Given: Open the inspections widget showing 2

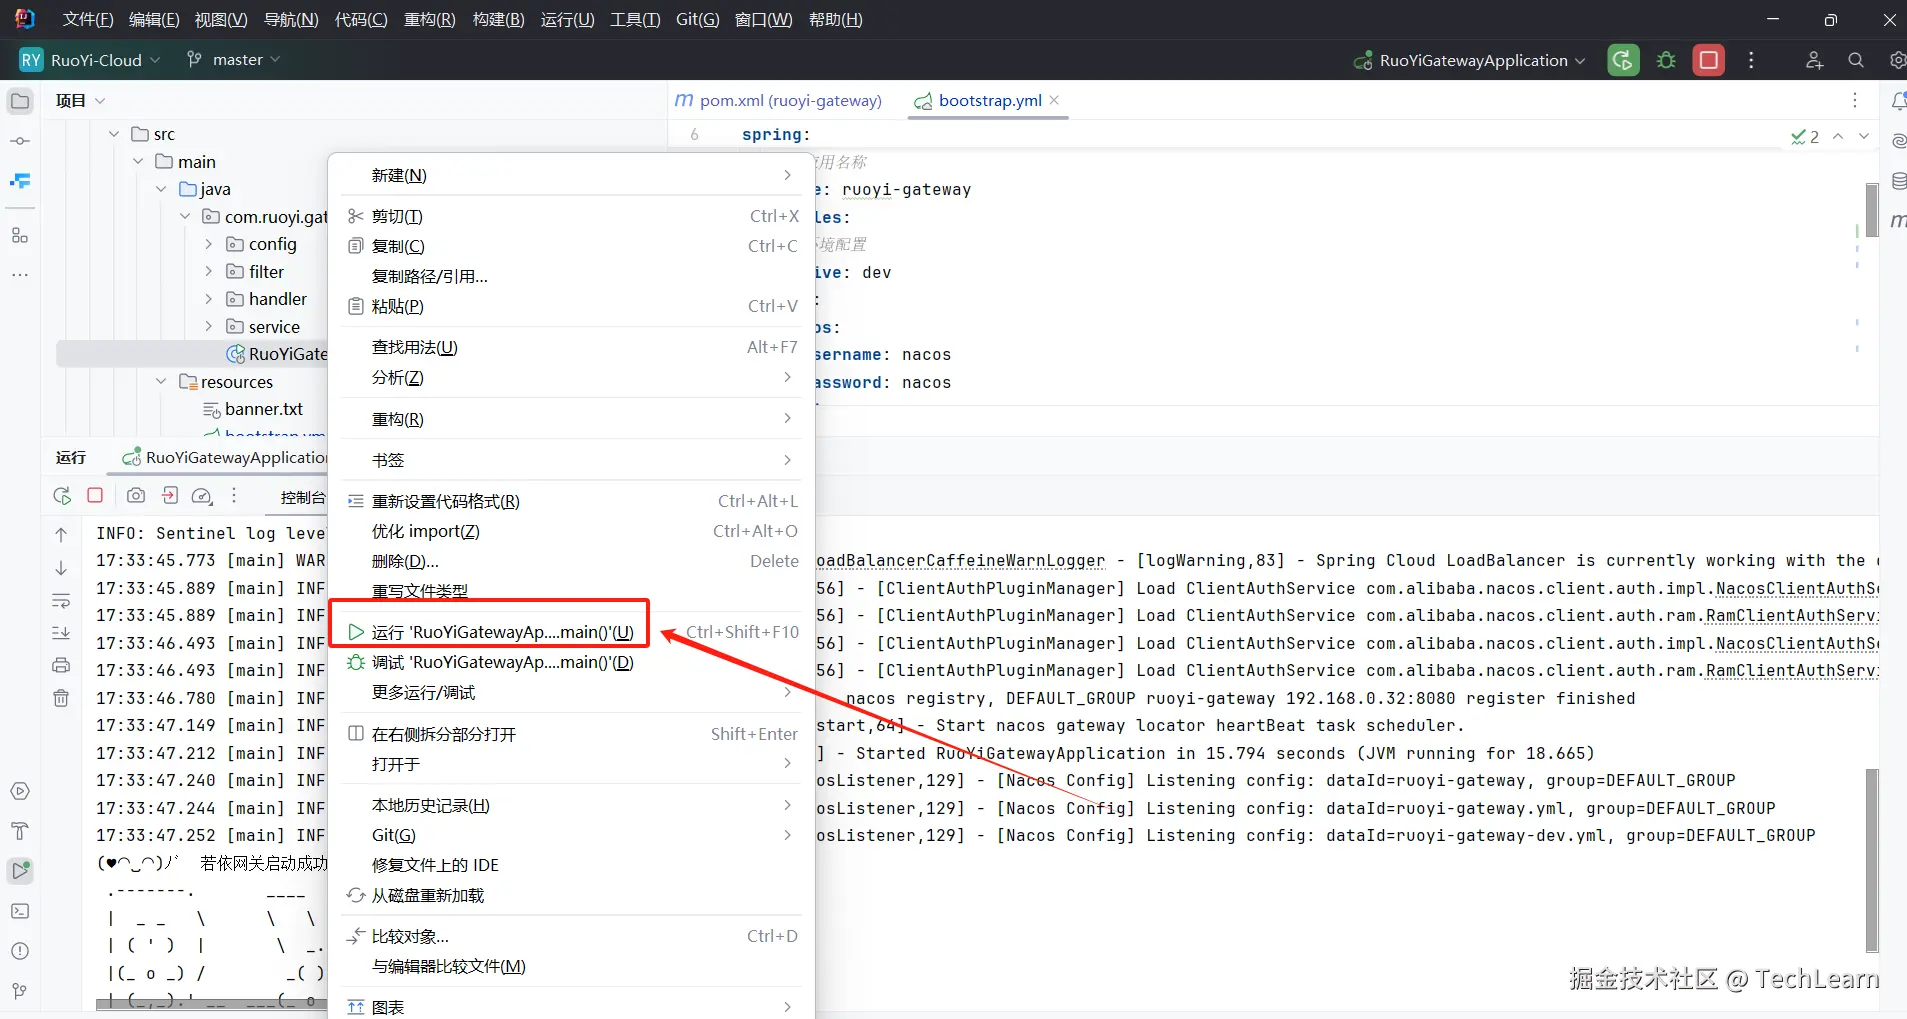Looking at the screenshot, I should [1805, 136].
